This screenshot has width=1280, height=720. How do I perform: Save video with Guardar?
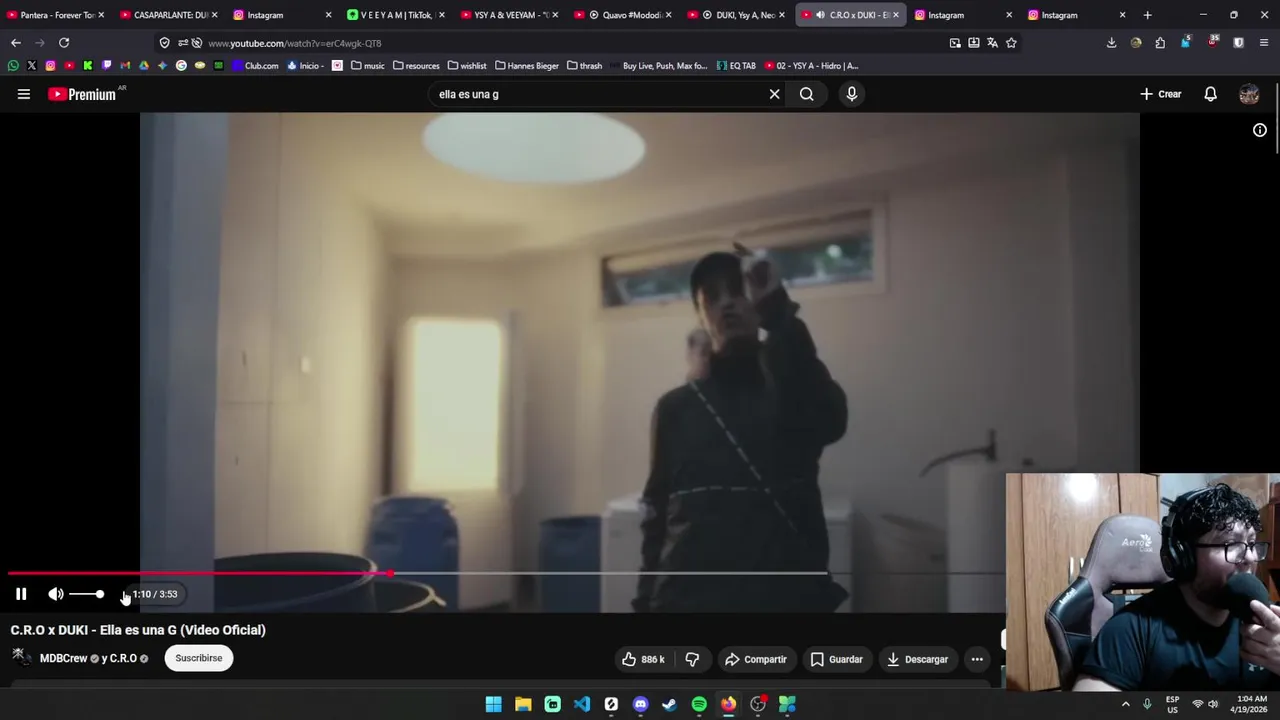point(836,659)
